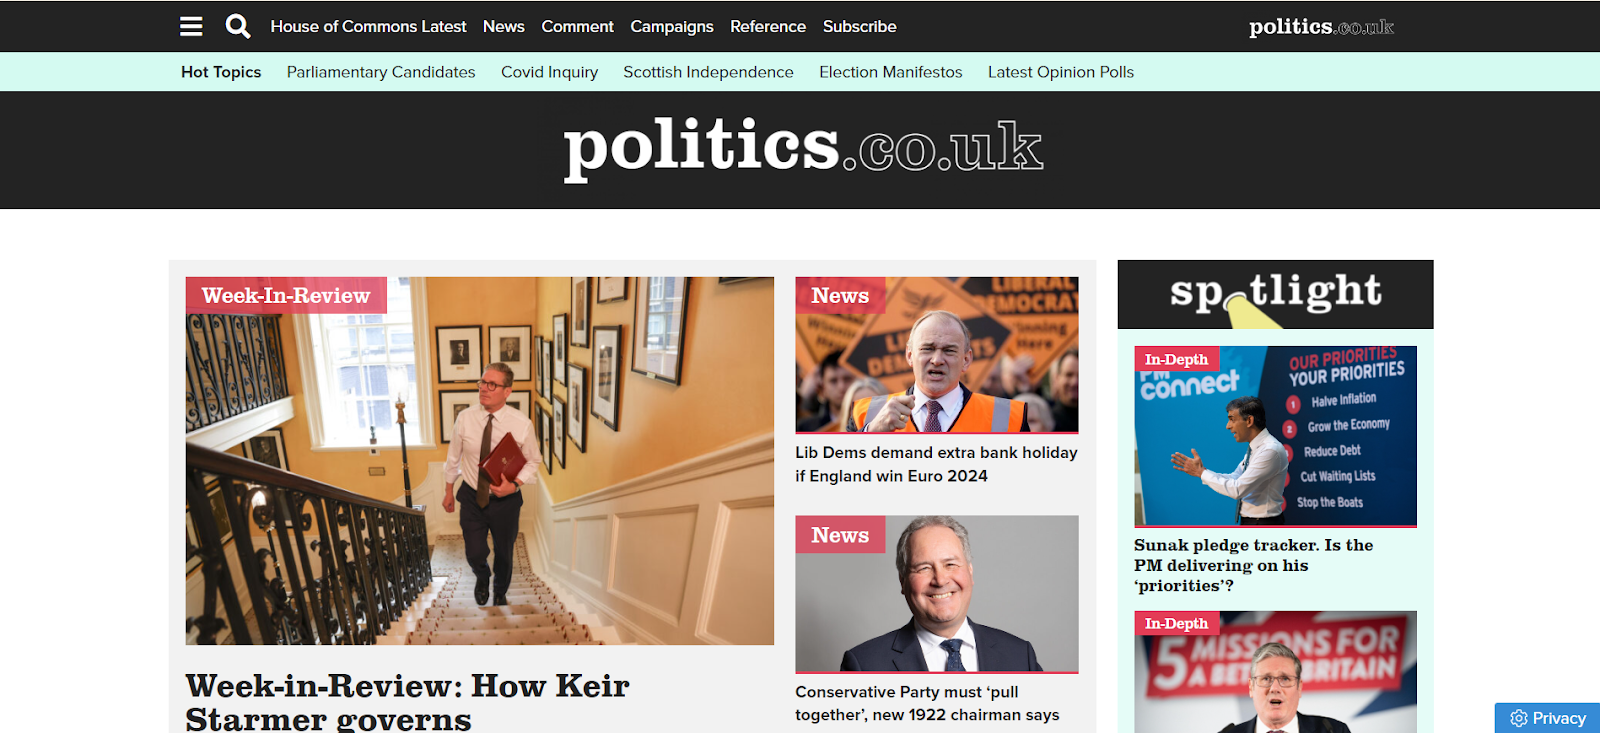
Task: Open the Spotlight section header
Action: pyautogui.click(x=1275, y=294)
